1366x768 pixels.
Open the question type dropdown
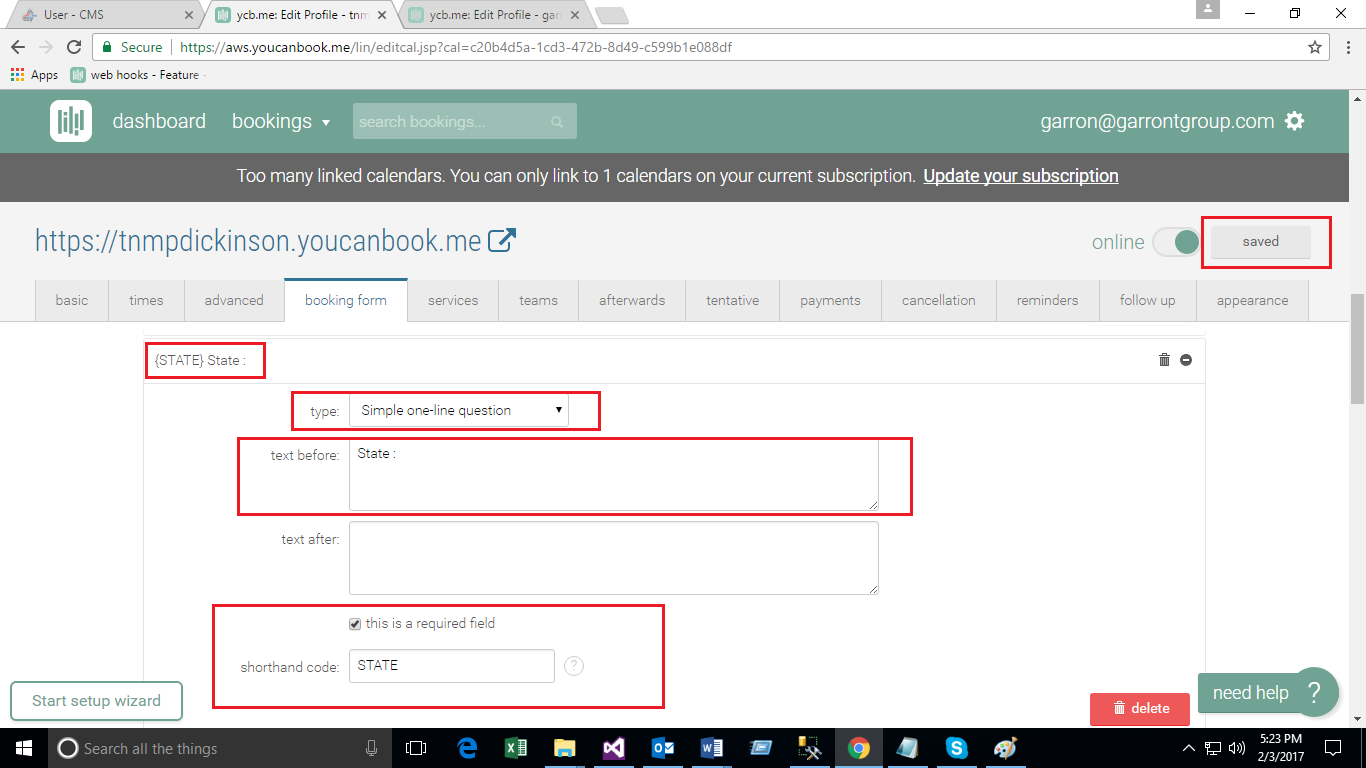click(x=459, y=410)
